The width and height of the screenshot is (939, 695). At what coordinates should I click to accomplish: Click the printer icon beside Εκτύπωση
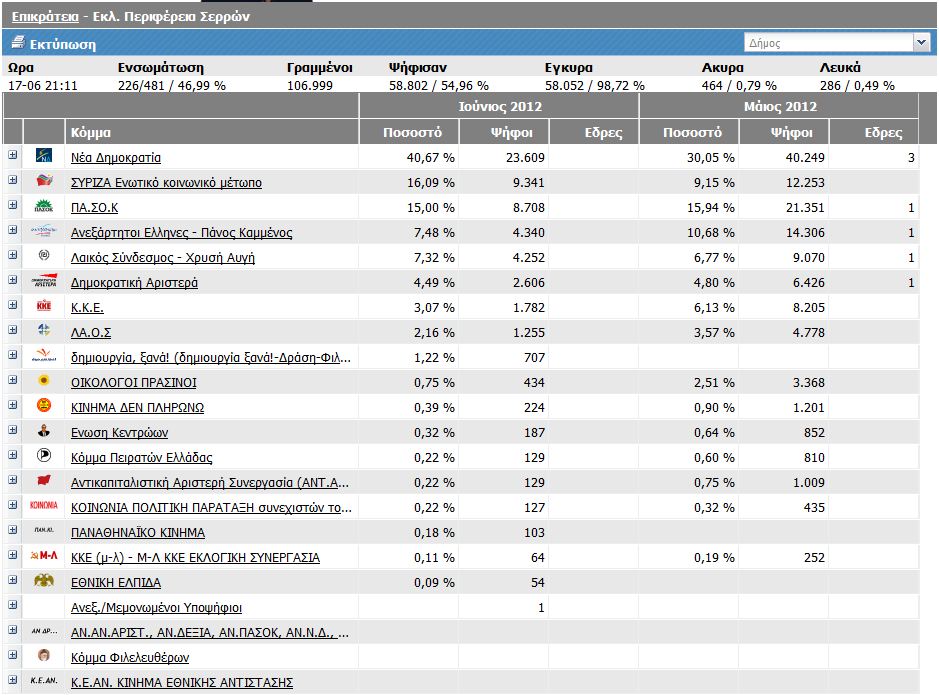pos(17,43)
